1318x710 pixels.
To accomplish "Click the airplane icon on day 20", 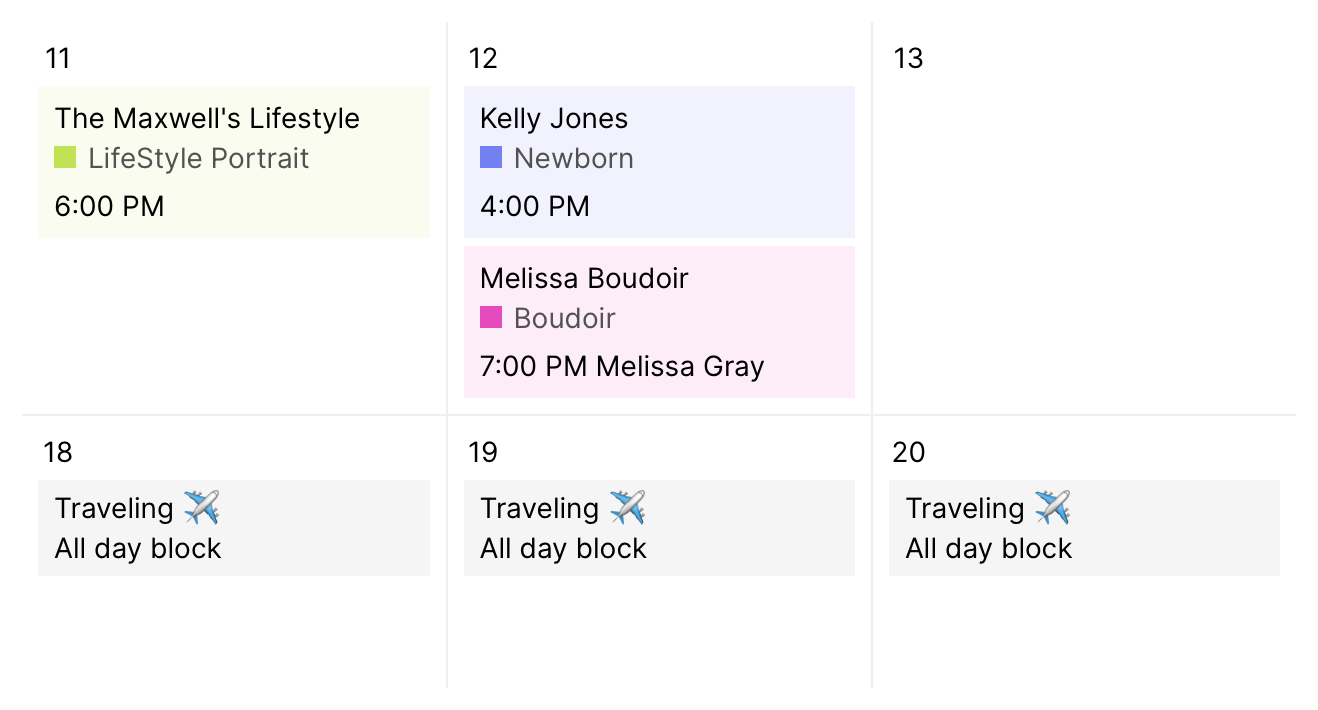I will tap(1052, 508).
